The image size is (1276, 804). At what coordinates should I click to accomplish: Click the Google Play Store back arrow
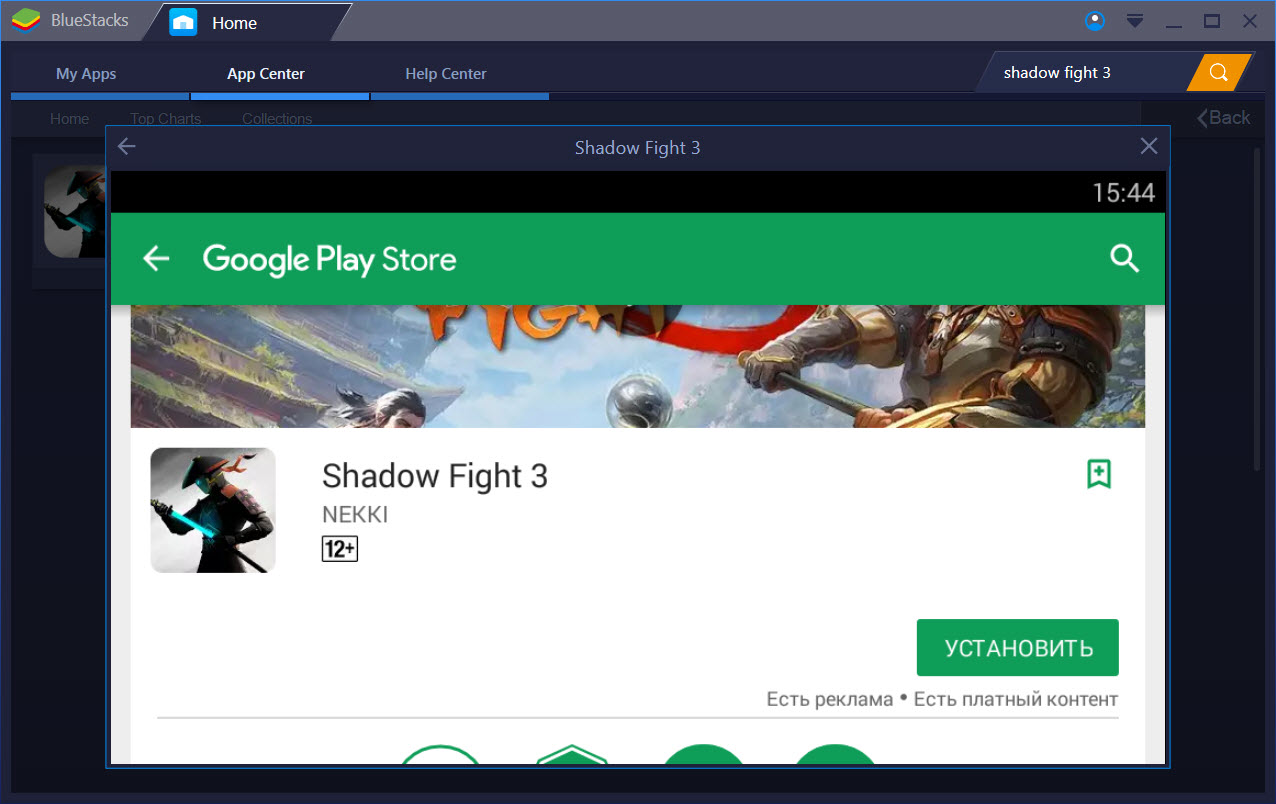[156, 259]
